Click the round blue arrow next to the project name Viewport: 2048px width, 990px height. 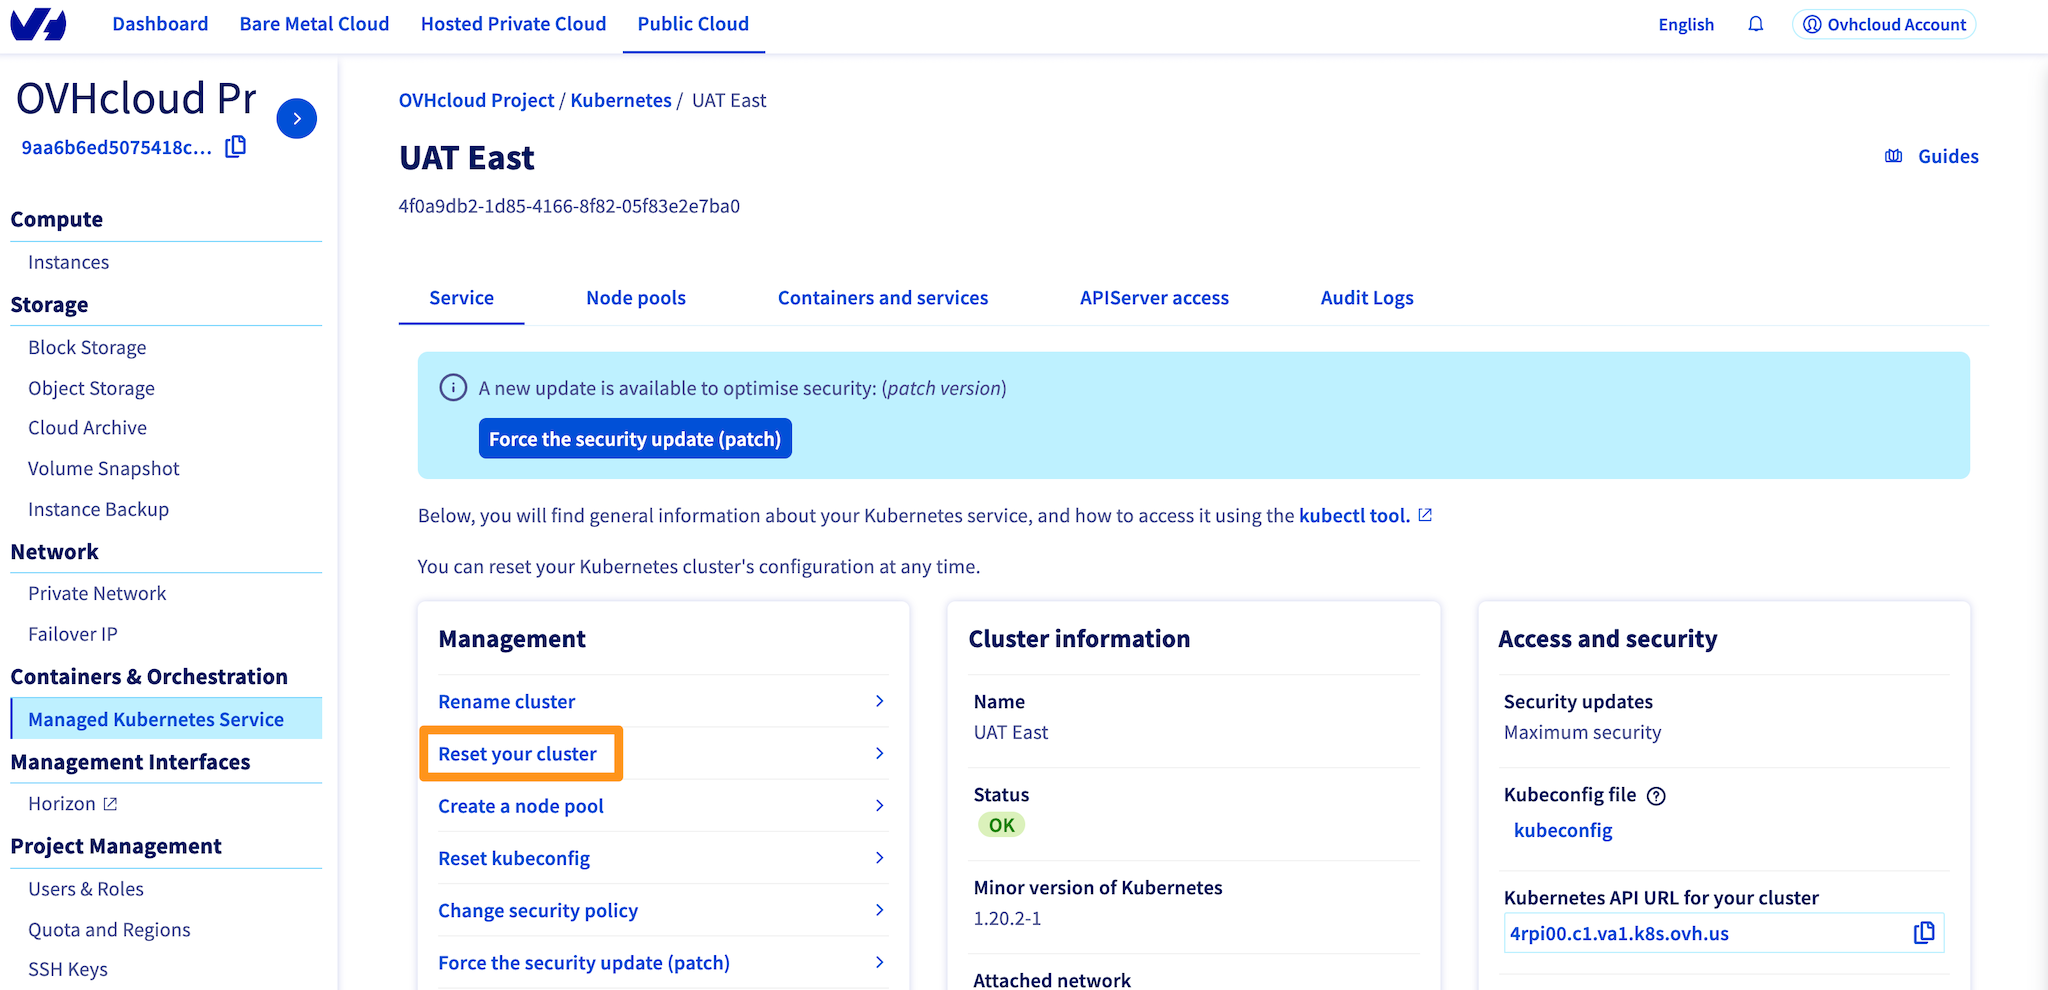point(297,118)
